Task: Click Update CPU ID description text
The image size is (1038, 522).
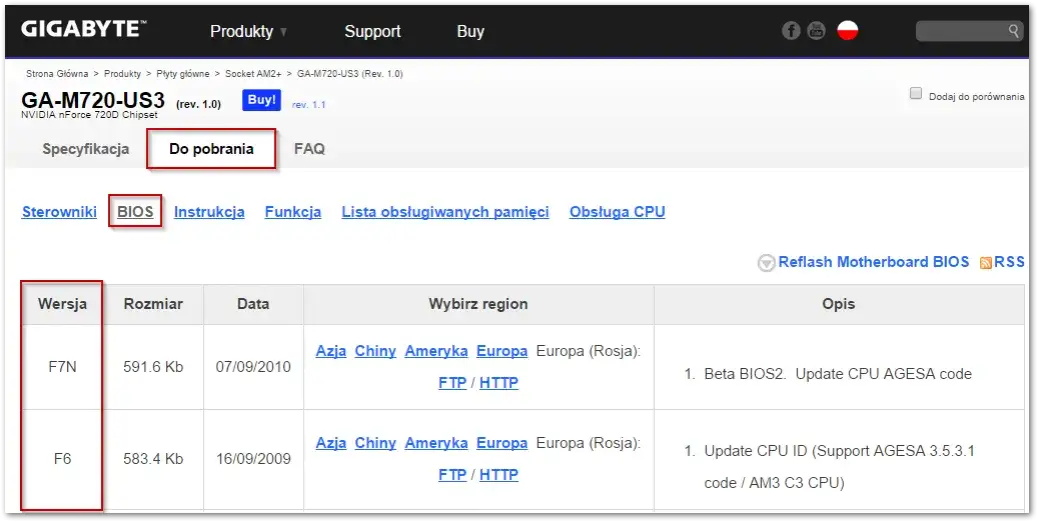Action: point(839,467)
